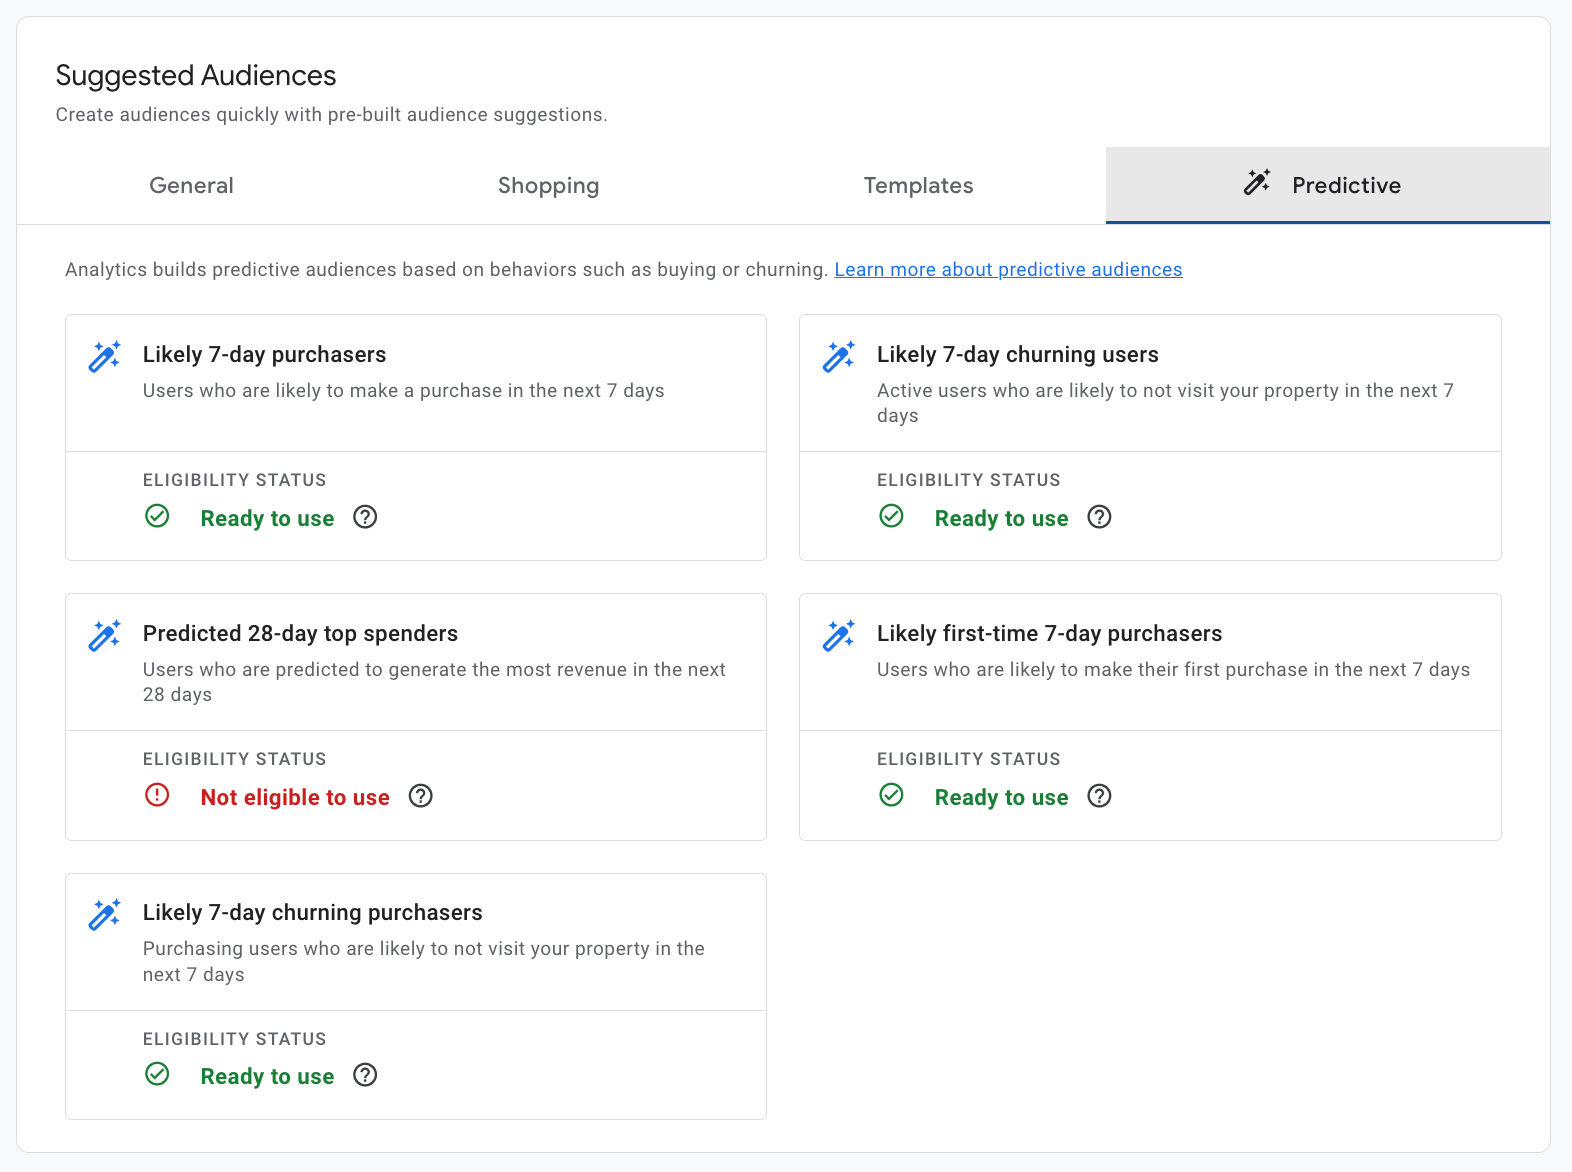The height and width of the screenshot is (1172, 1572).
Task: Select the Likely 7-day churning users card title
Action: [x=1017, y=355]
